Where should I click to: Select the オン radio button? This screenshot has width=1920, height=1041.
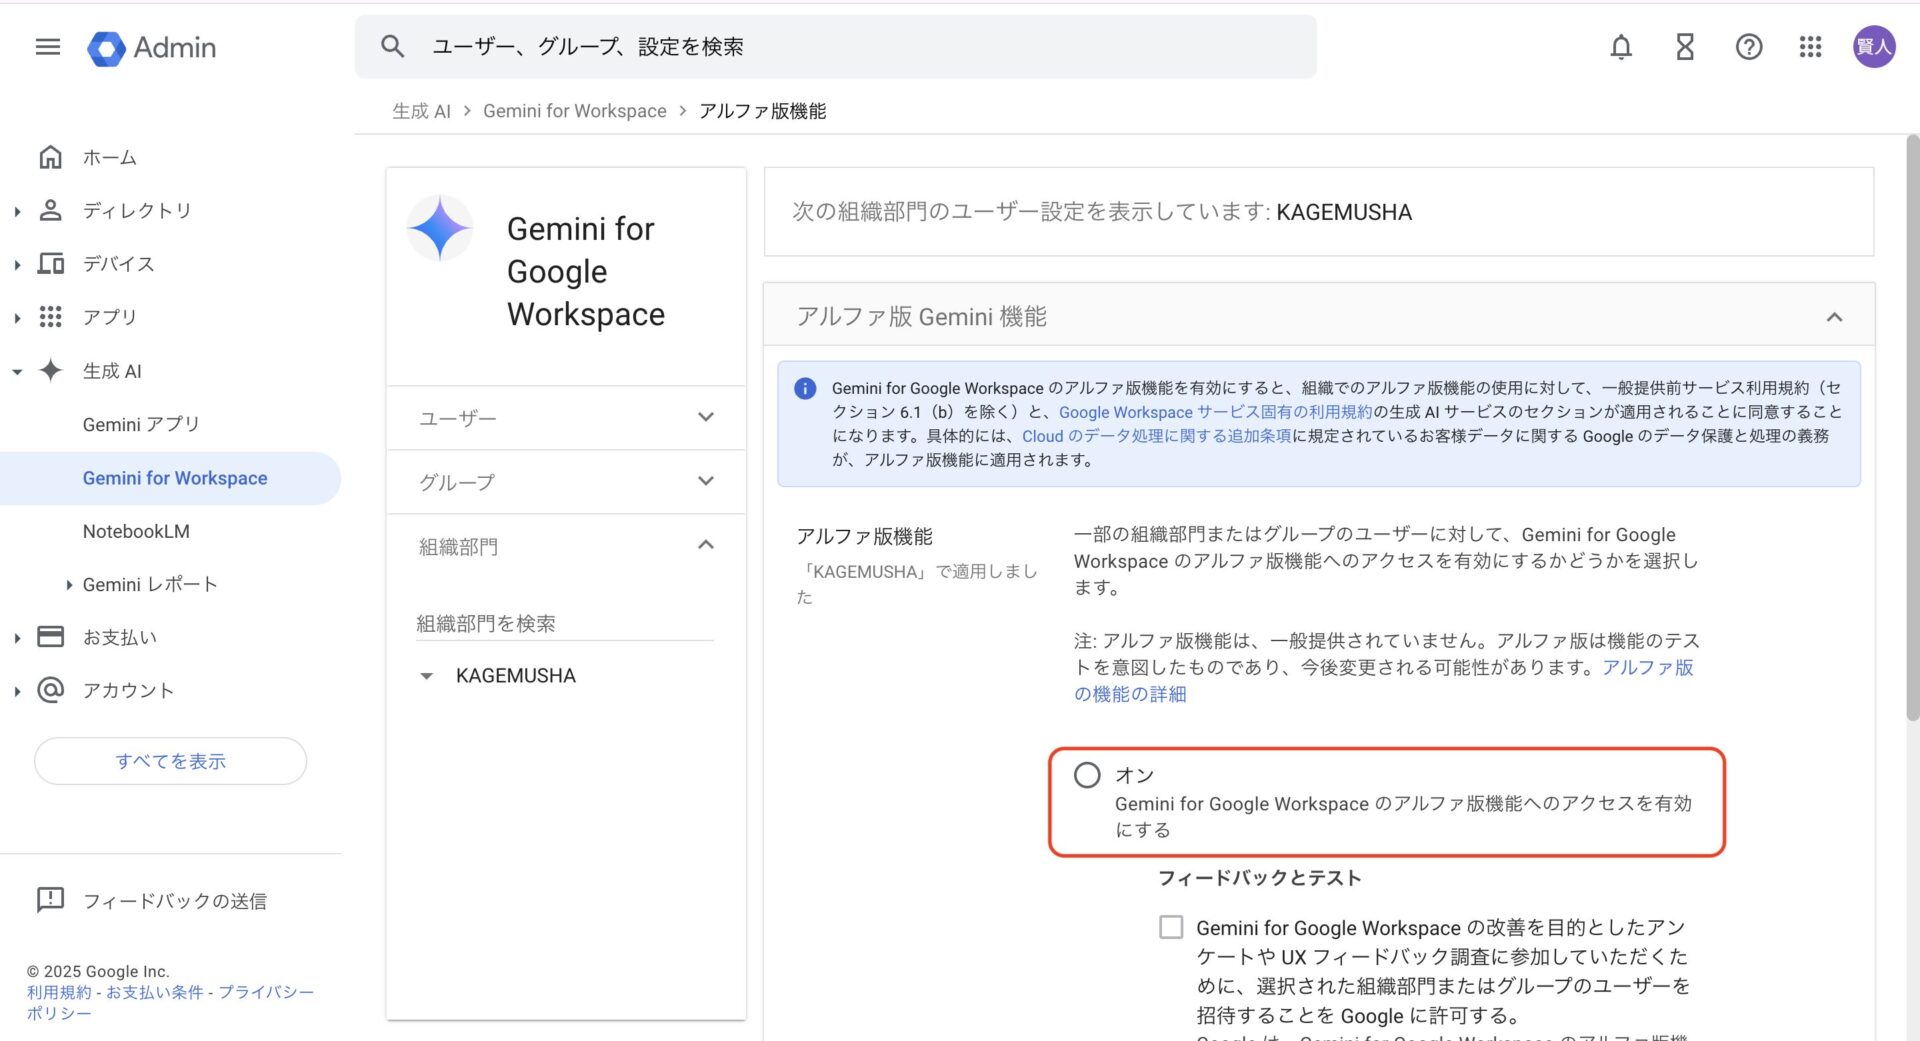click(x=1087, y=774)
